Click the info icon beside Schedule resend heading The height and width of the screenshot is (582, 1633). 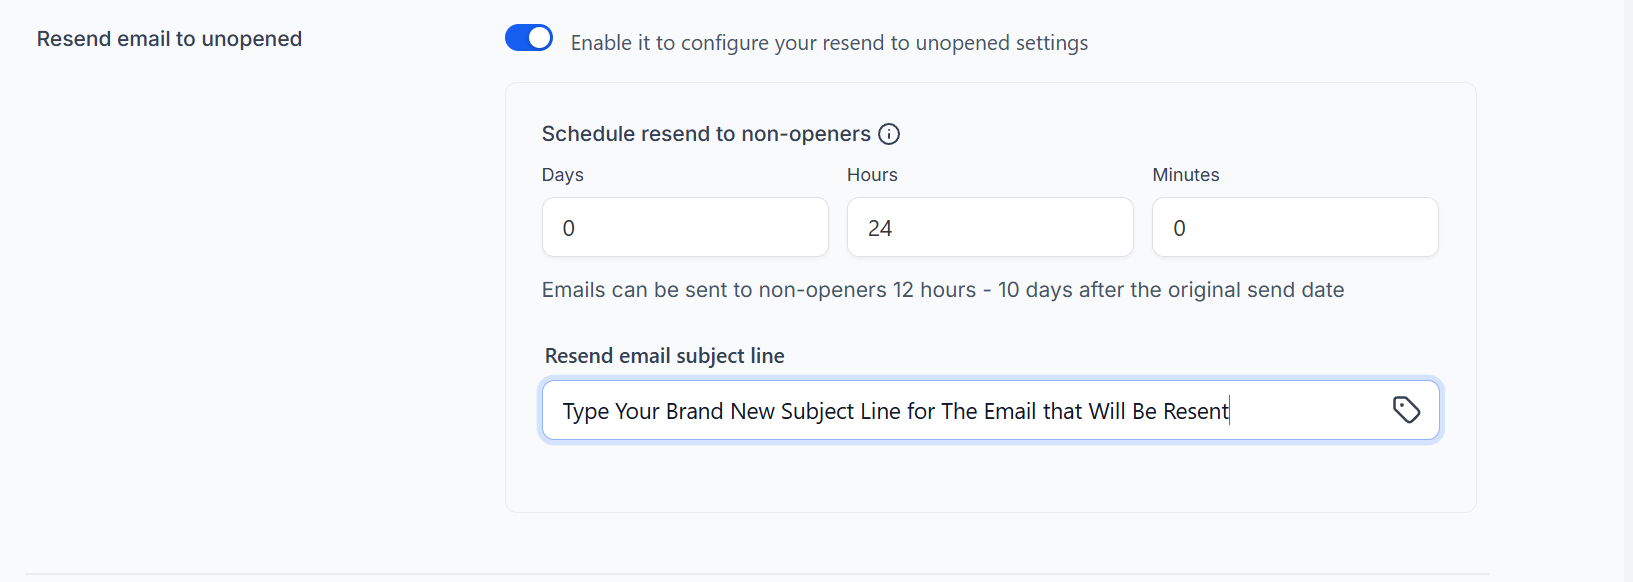pos(889,134)
